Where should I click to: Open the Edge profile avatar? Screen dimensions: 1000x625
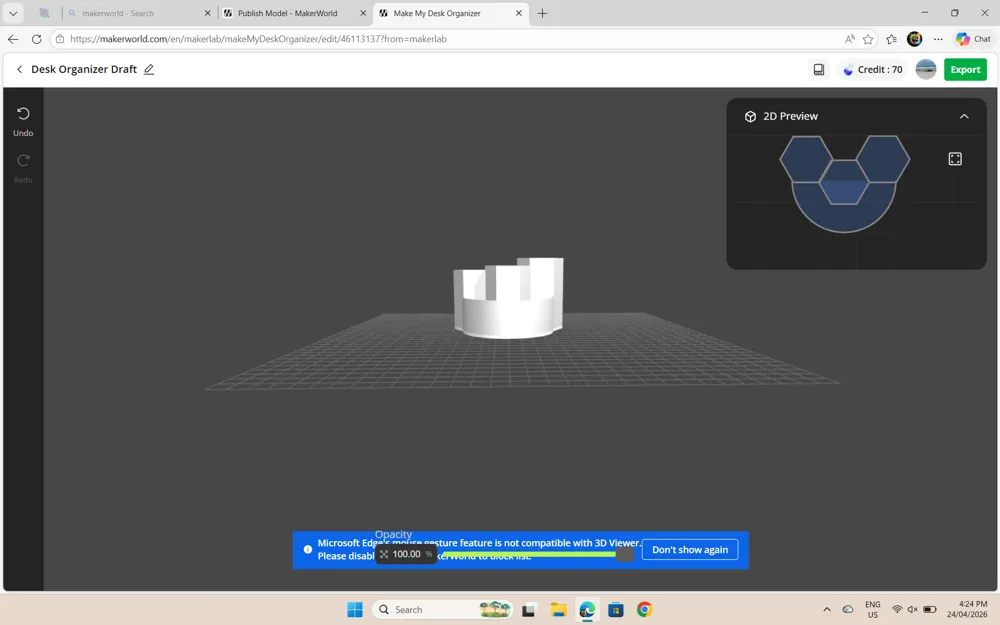click(915, 39)
